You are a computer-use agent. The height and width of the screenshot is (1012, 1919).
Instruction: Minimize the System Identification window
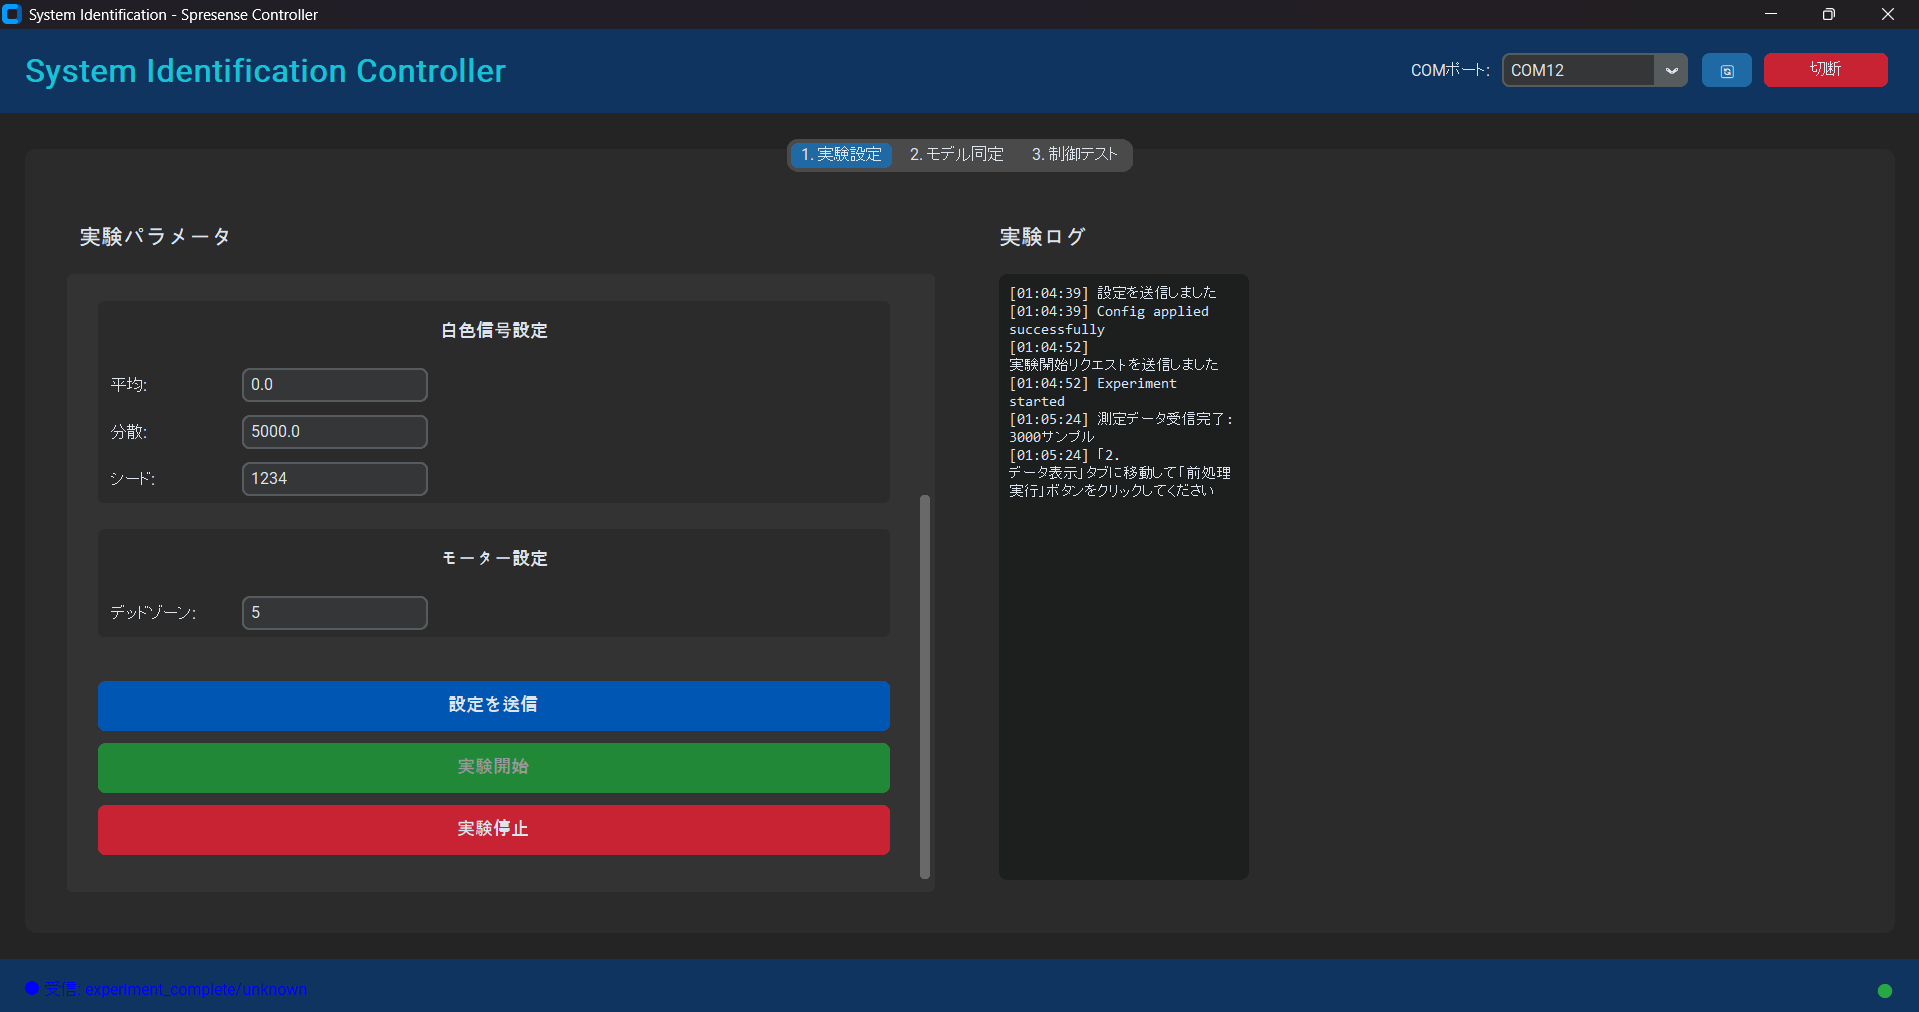pos(1770,14)
